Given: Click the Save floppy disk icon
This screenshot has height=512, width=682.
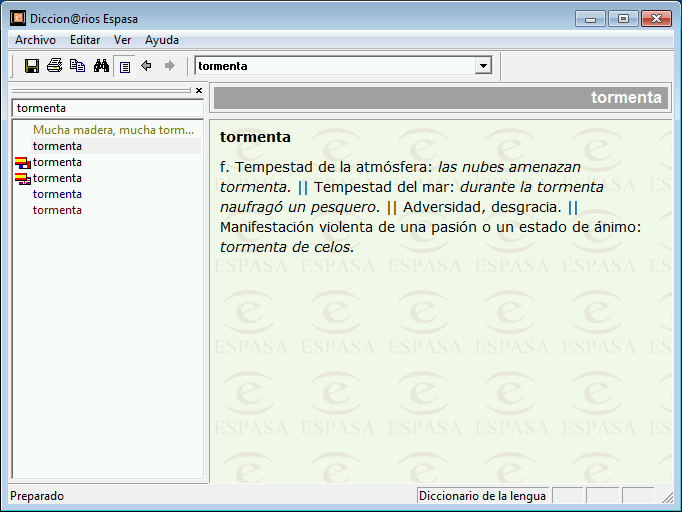Looking at the screenshot, I should tap(32, 66).
